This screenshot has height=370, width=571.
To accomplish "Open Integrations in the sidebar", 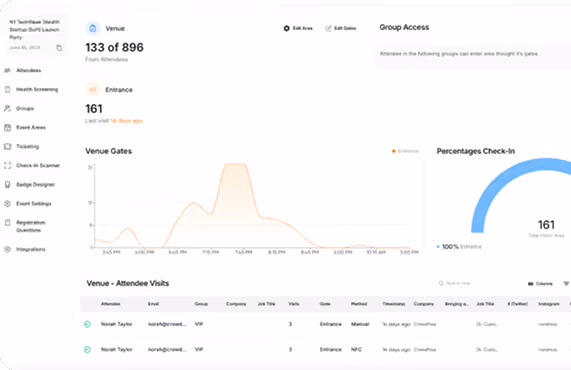I will (x=31, y=249).
